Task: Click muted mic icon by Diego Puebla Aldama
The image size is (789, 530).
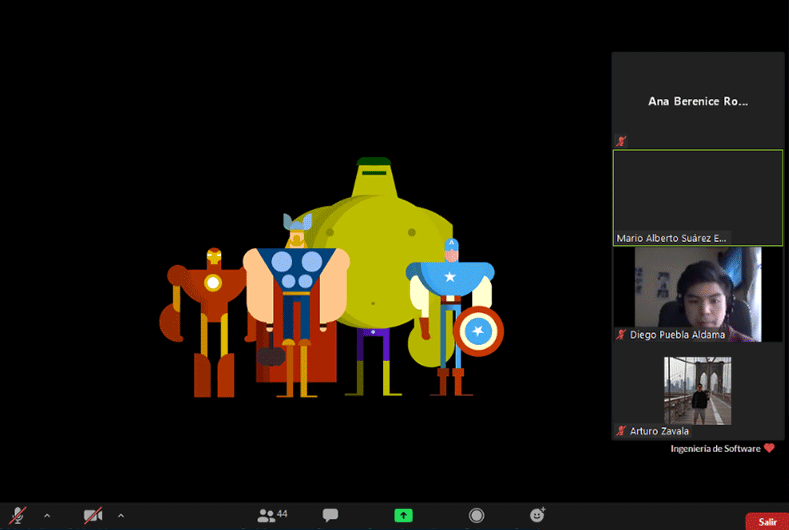Action: point(621,335)
